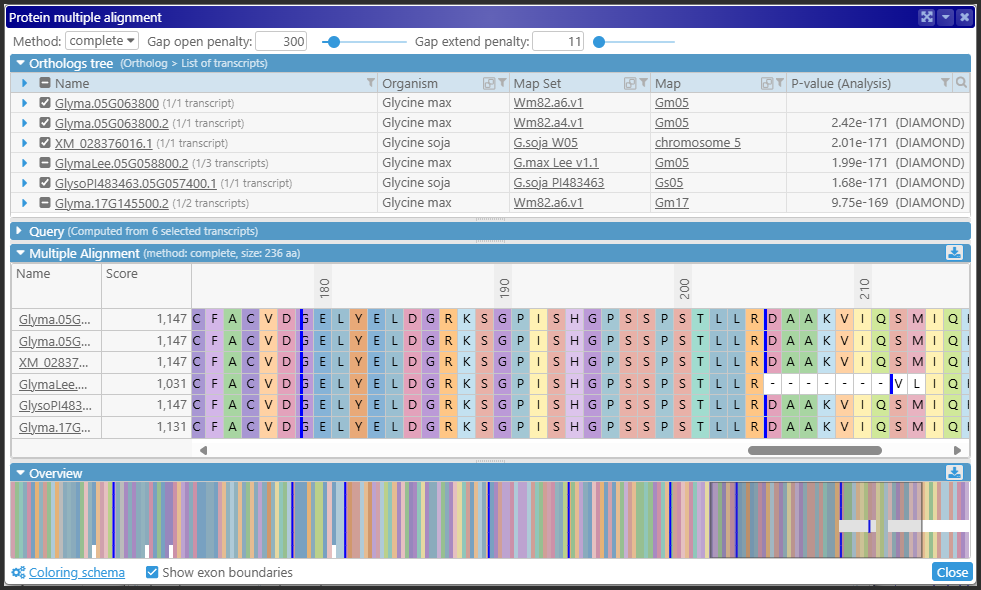981x590 pixels.
Task: Open the Gm17 map link
Action: [671, 203]
